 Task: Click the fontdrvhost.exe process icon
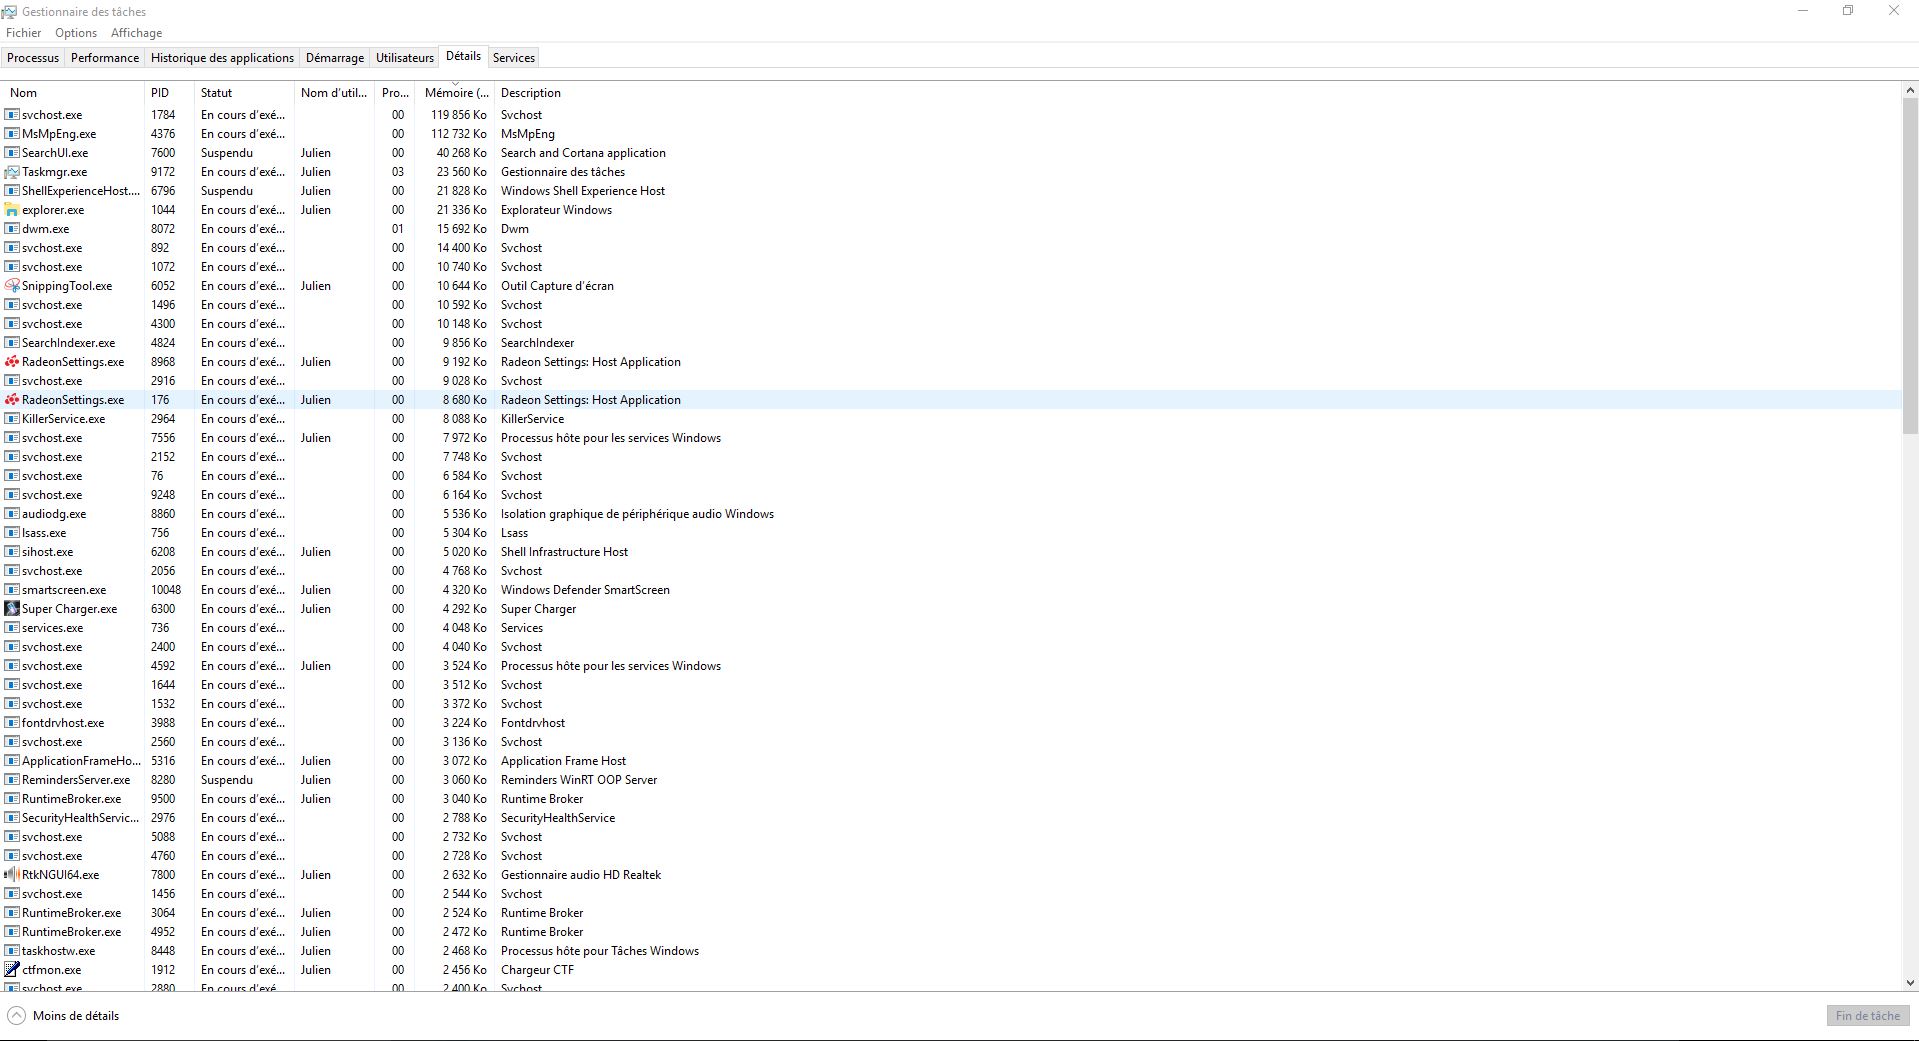(12, 723)
